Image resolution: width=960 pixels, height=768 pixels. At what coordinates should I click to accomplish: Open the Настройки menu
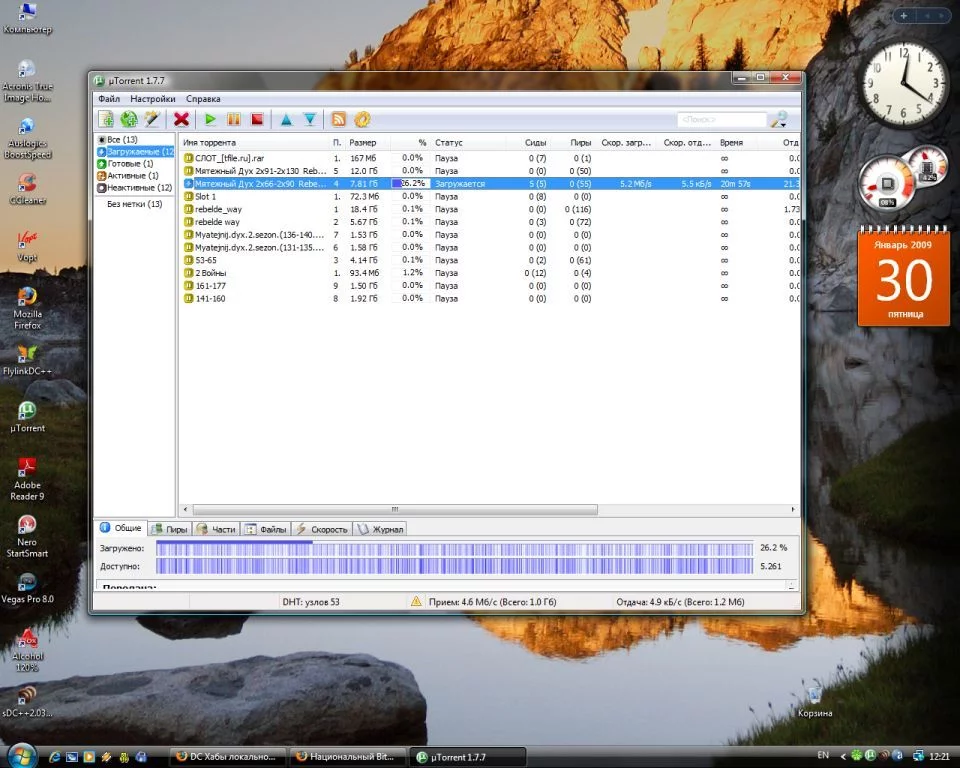(152, 99)
